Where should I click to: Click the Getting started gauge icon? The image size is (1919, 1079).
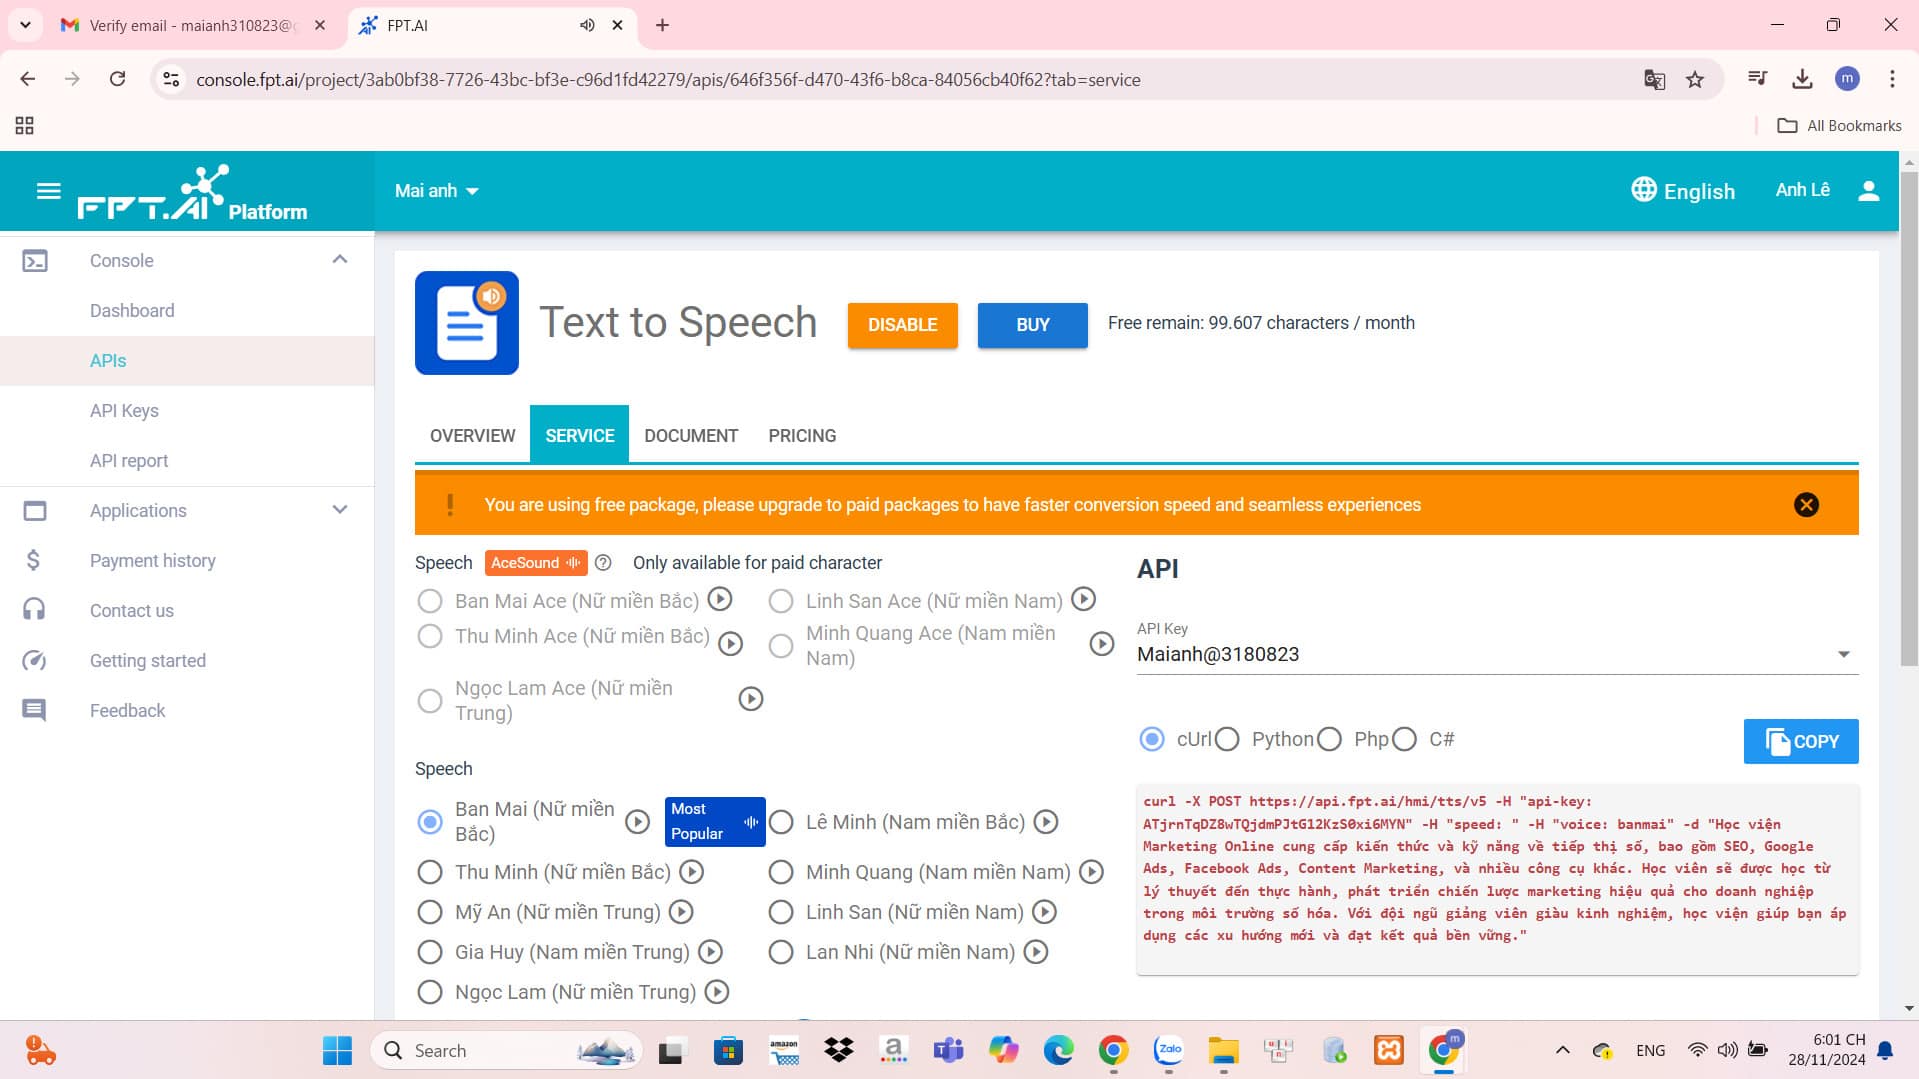tap(34, 660)
